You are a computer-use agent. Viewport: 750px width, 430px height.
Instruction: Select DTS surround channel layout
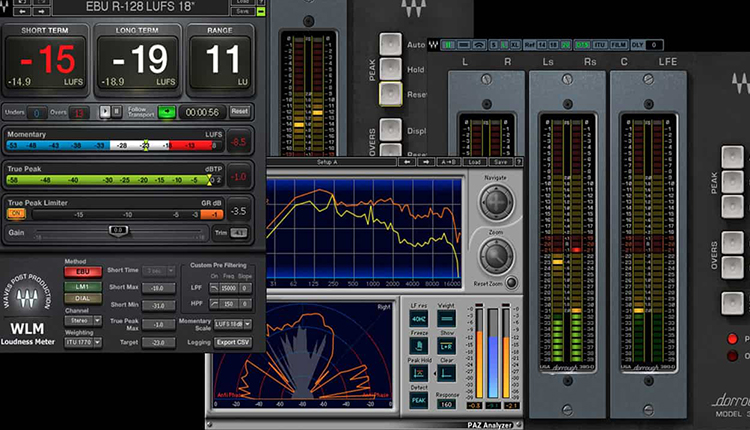coord(582,45)
